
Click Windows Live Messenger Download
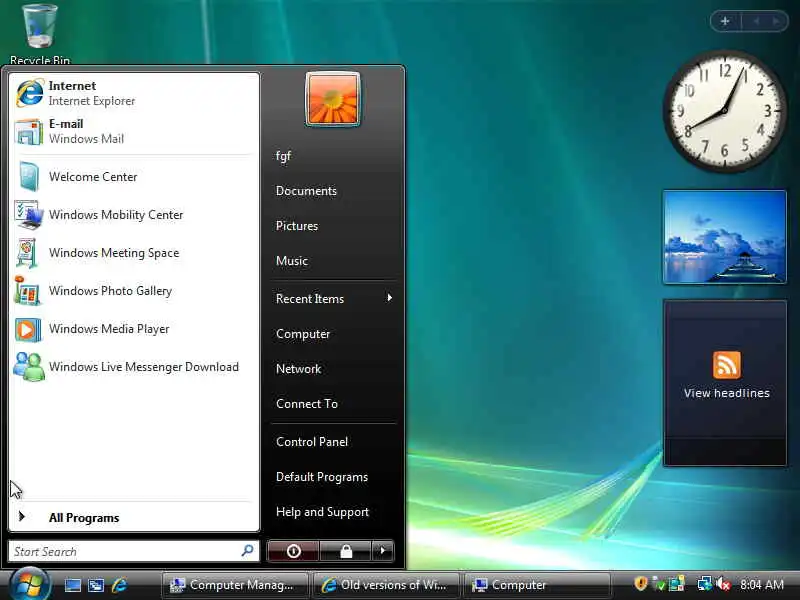(134, 367)
